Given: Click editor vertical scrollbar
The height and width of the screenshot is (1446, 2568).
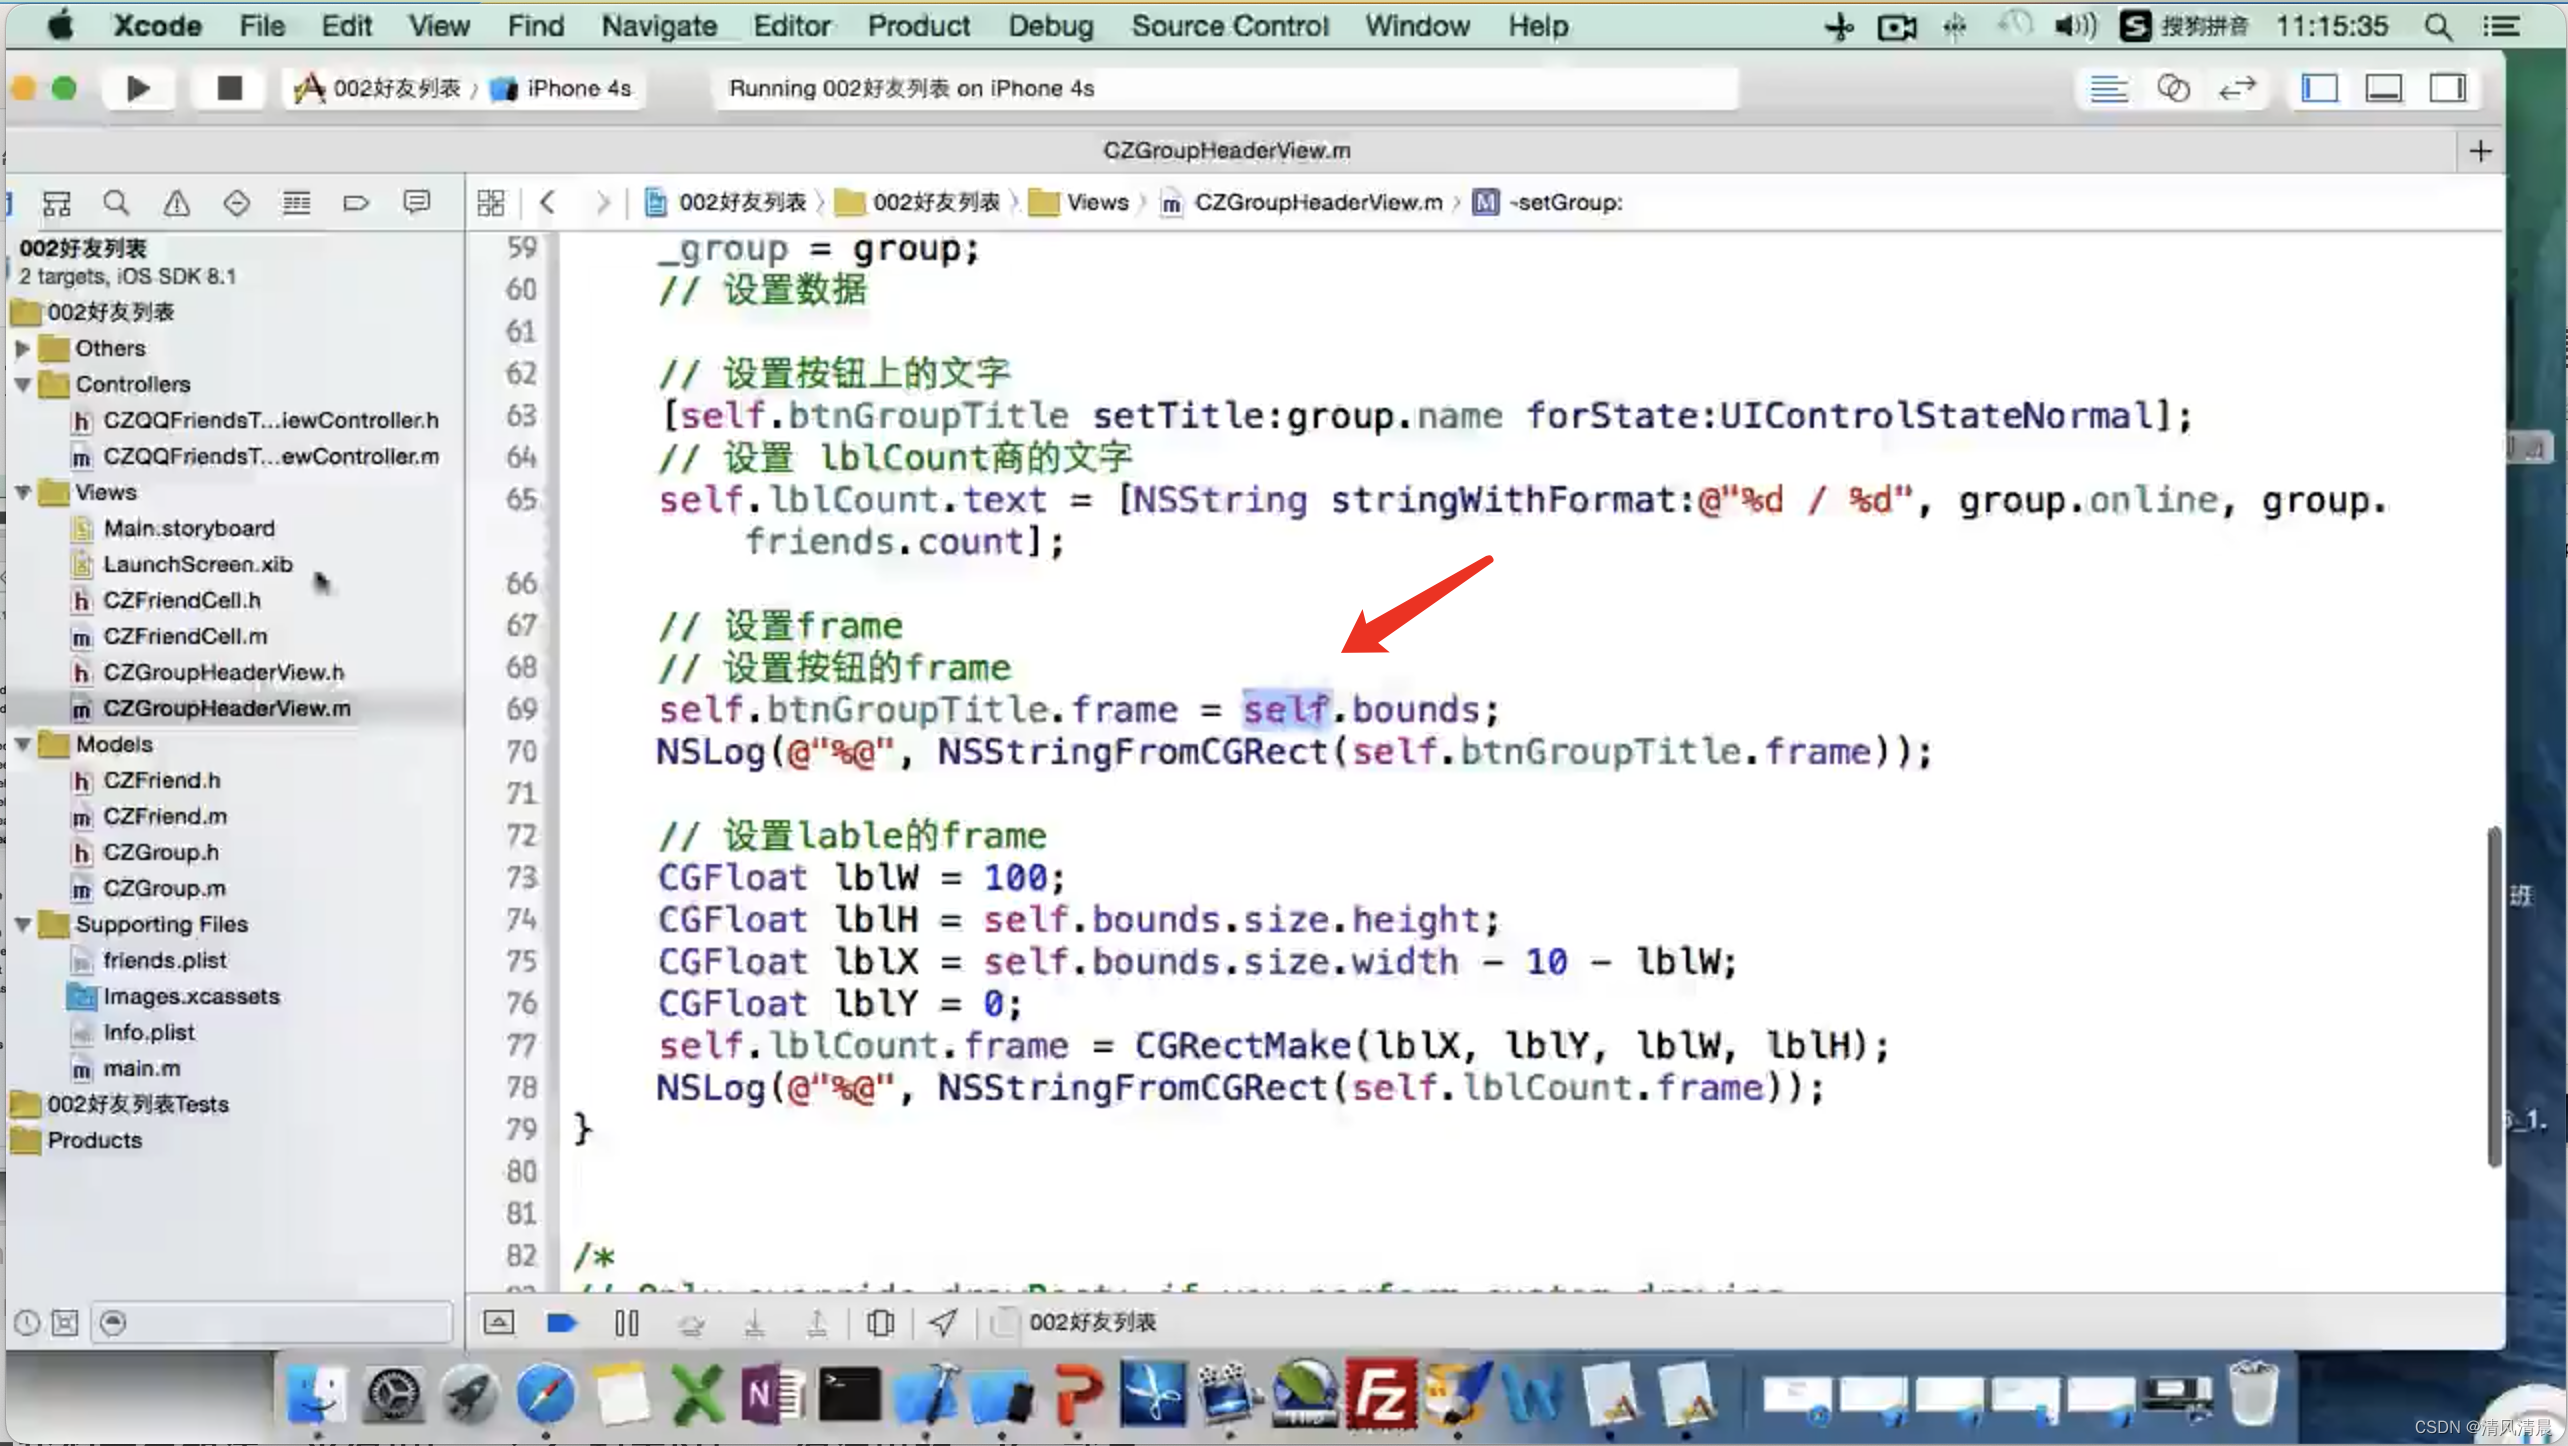Looking at the screenshot, I should [2494, 996].
